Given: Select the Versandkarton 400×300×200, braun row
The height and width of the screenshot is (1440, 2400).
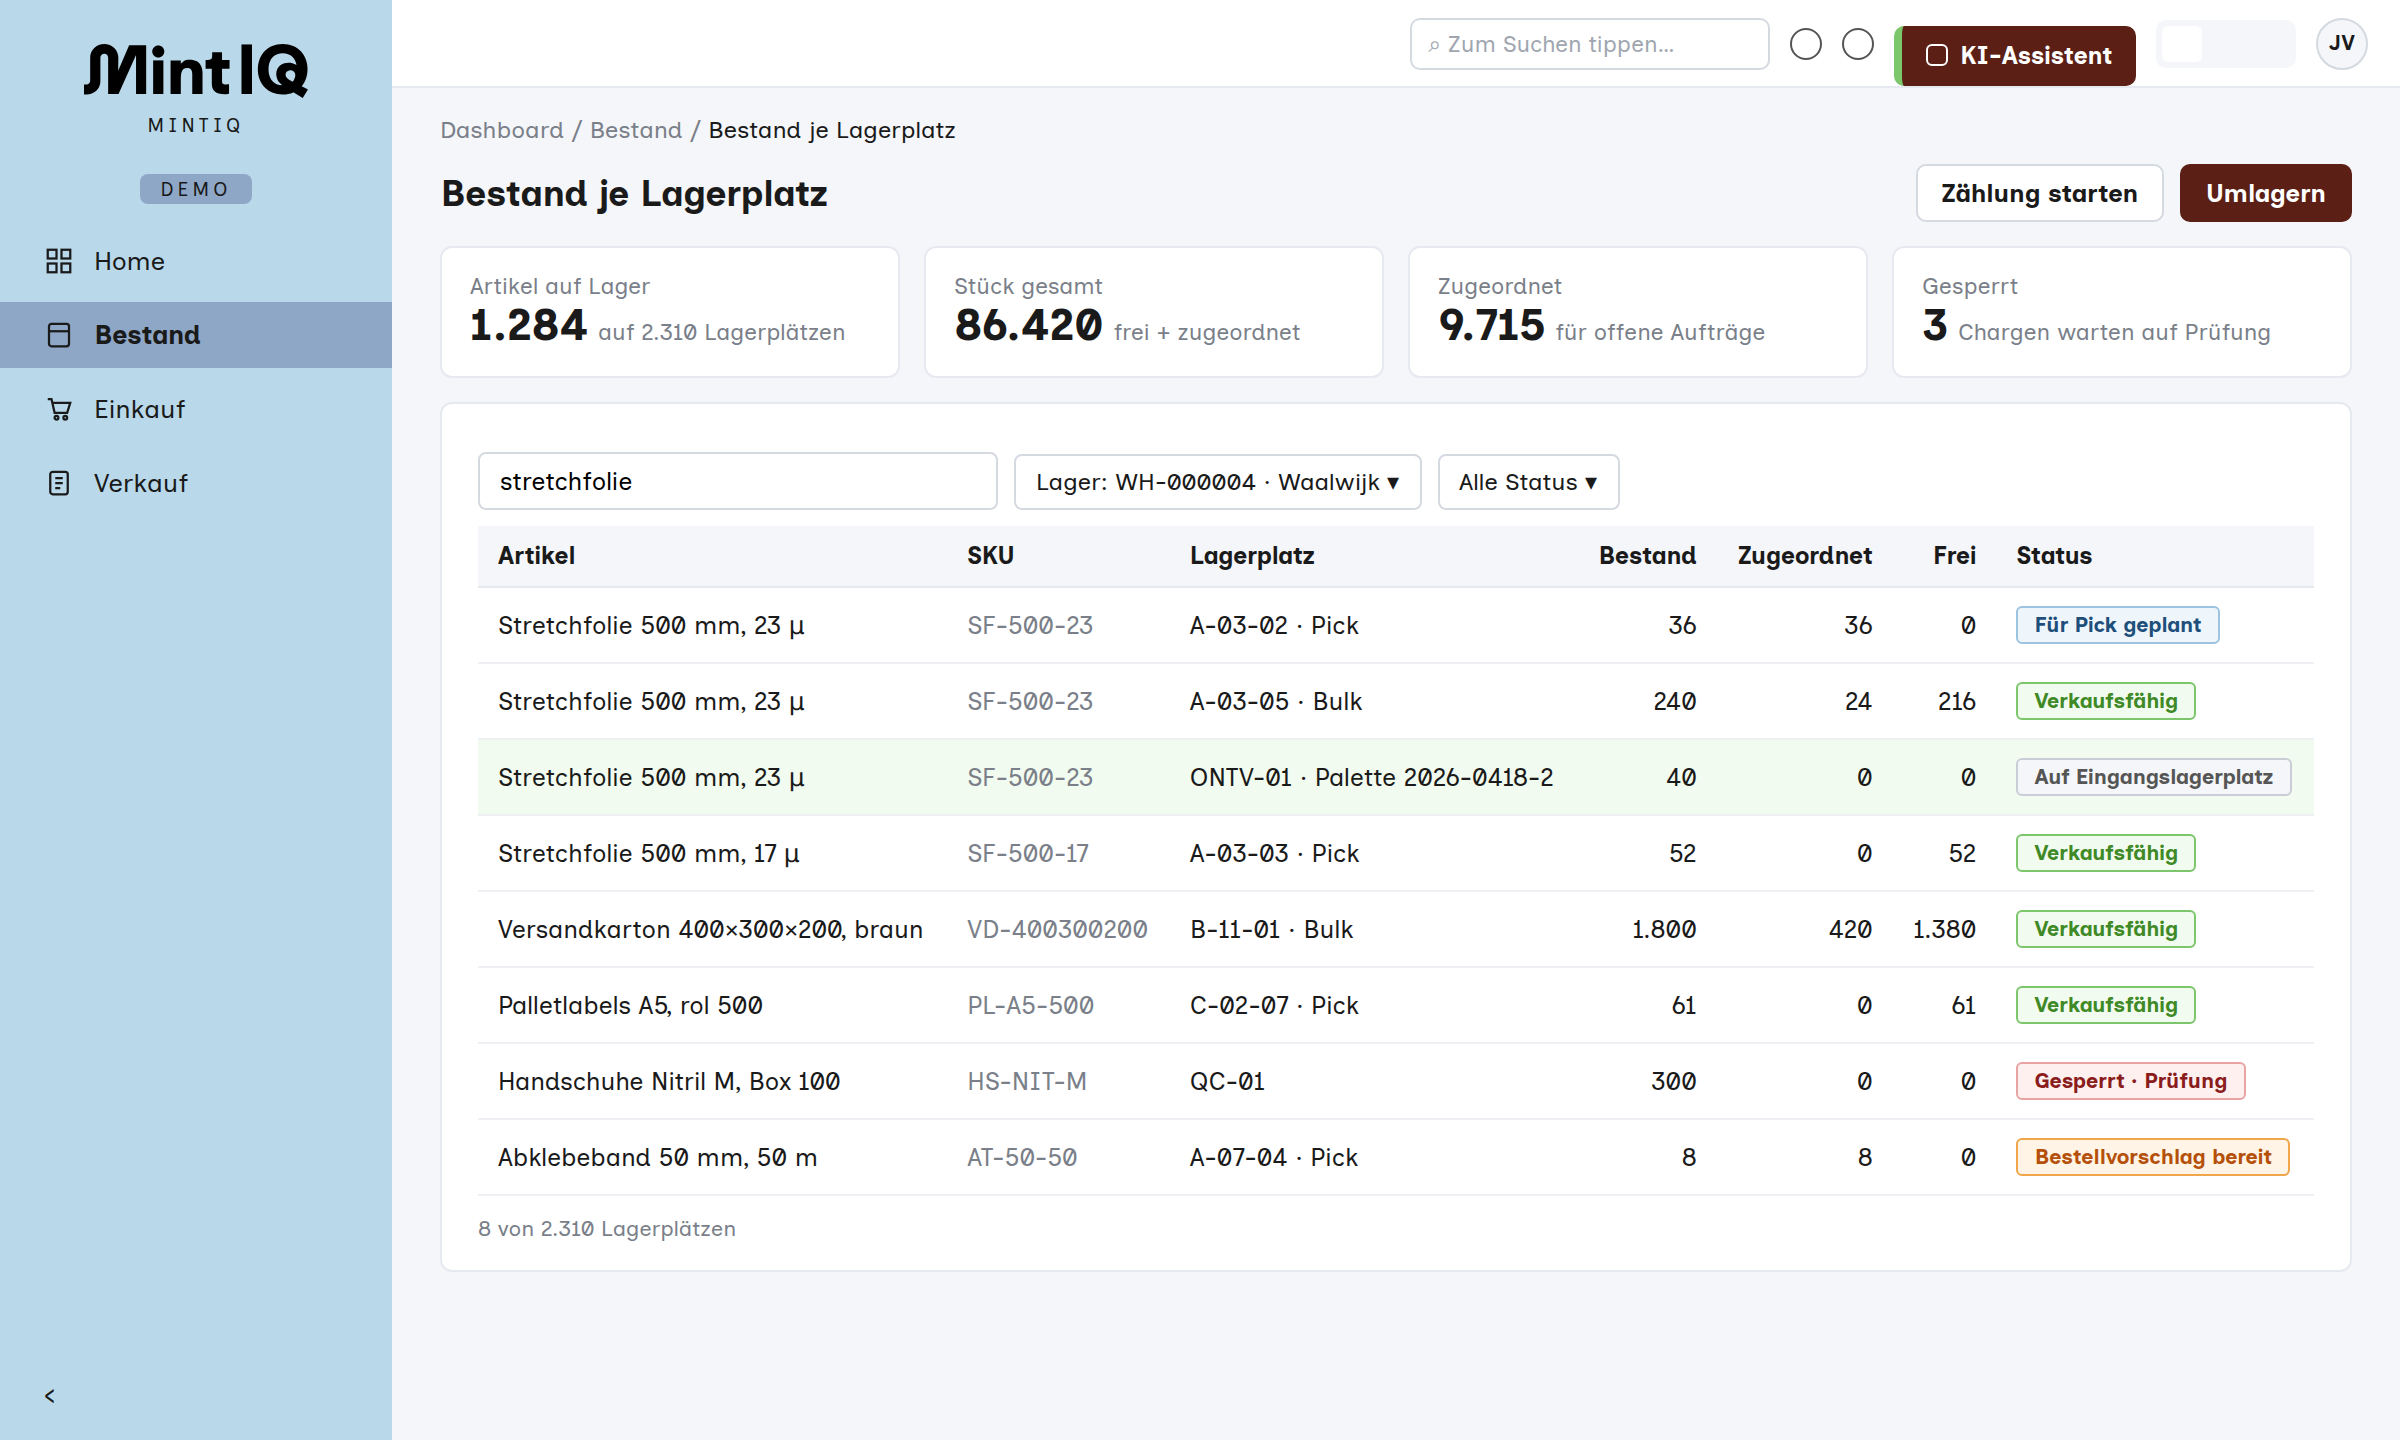Looking at the screenshot, I should [1396, 929].
